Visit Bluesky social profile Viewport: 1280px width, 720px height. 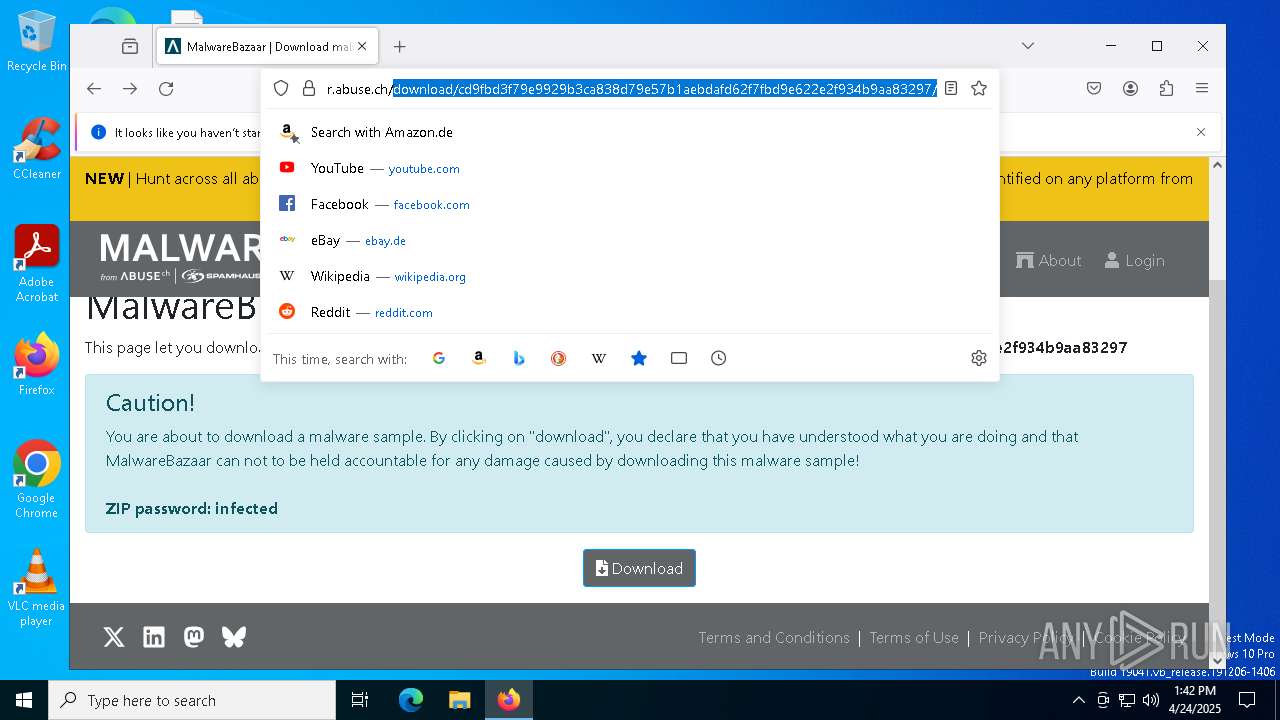pyautogui.click(x=234, y=637)
